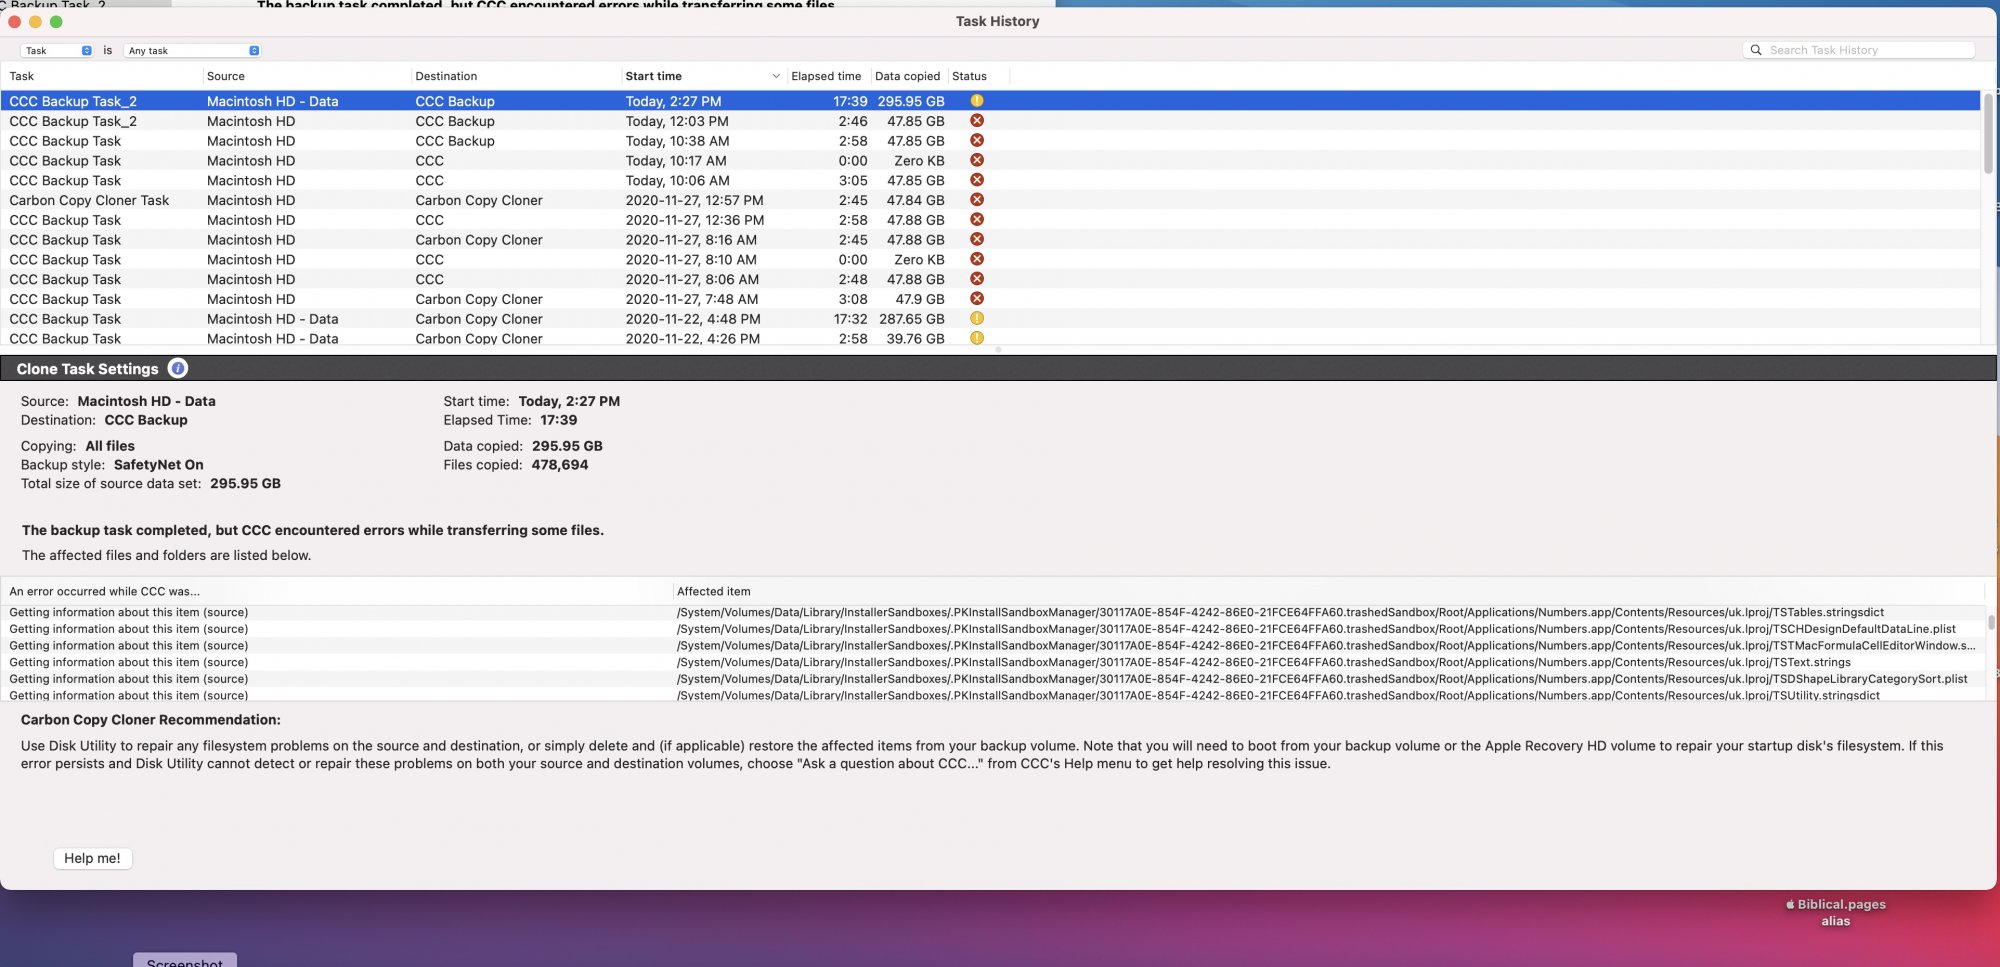Click the error status icon for Today 12:03 PM task
2000x967 pixels.
click(x=977, y=121)
